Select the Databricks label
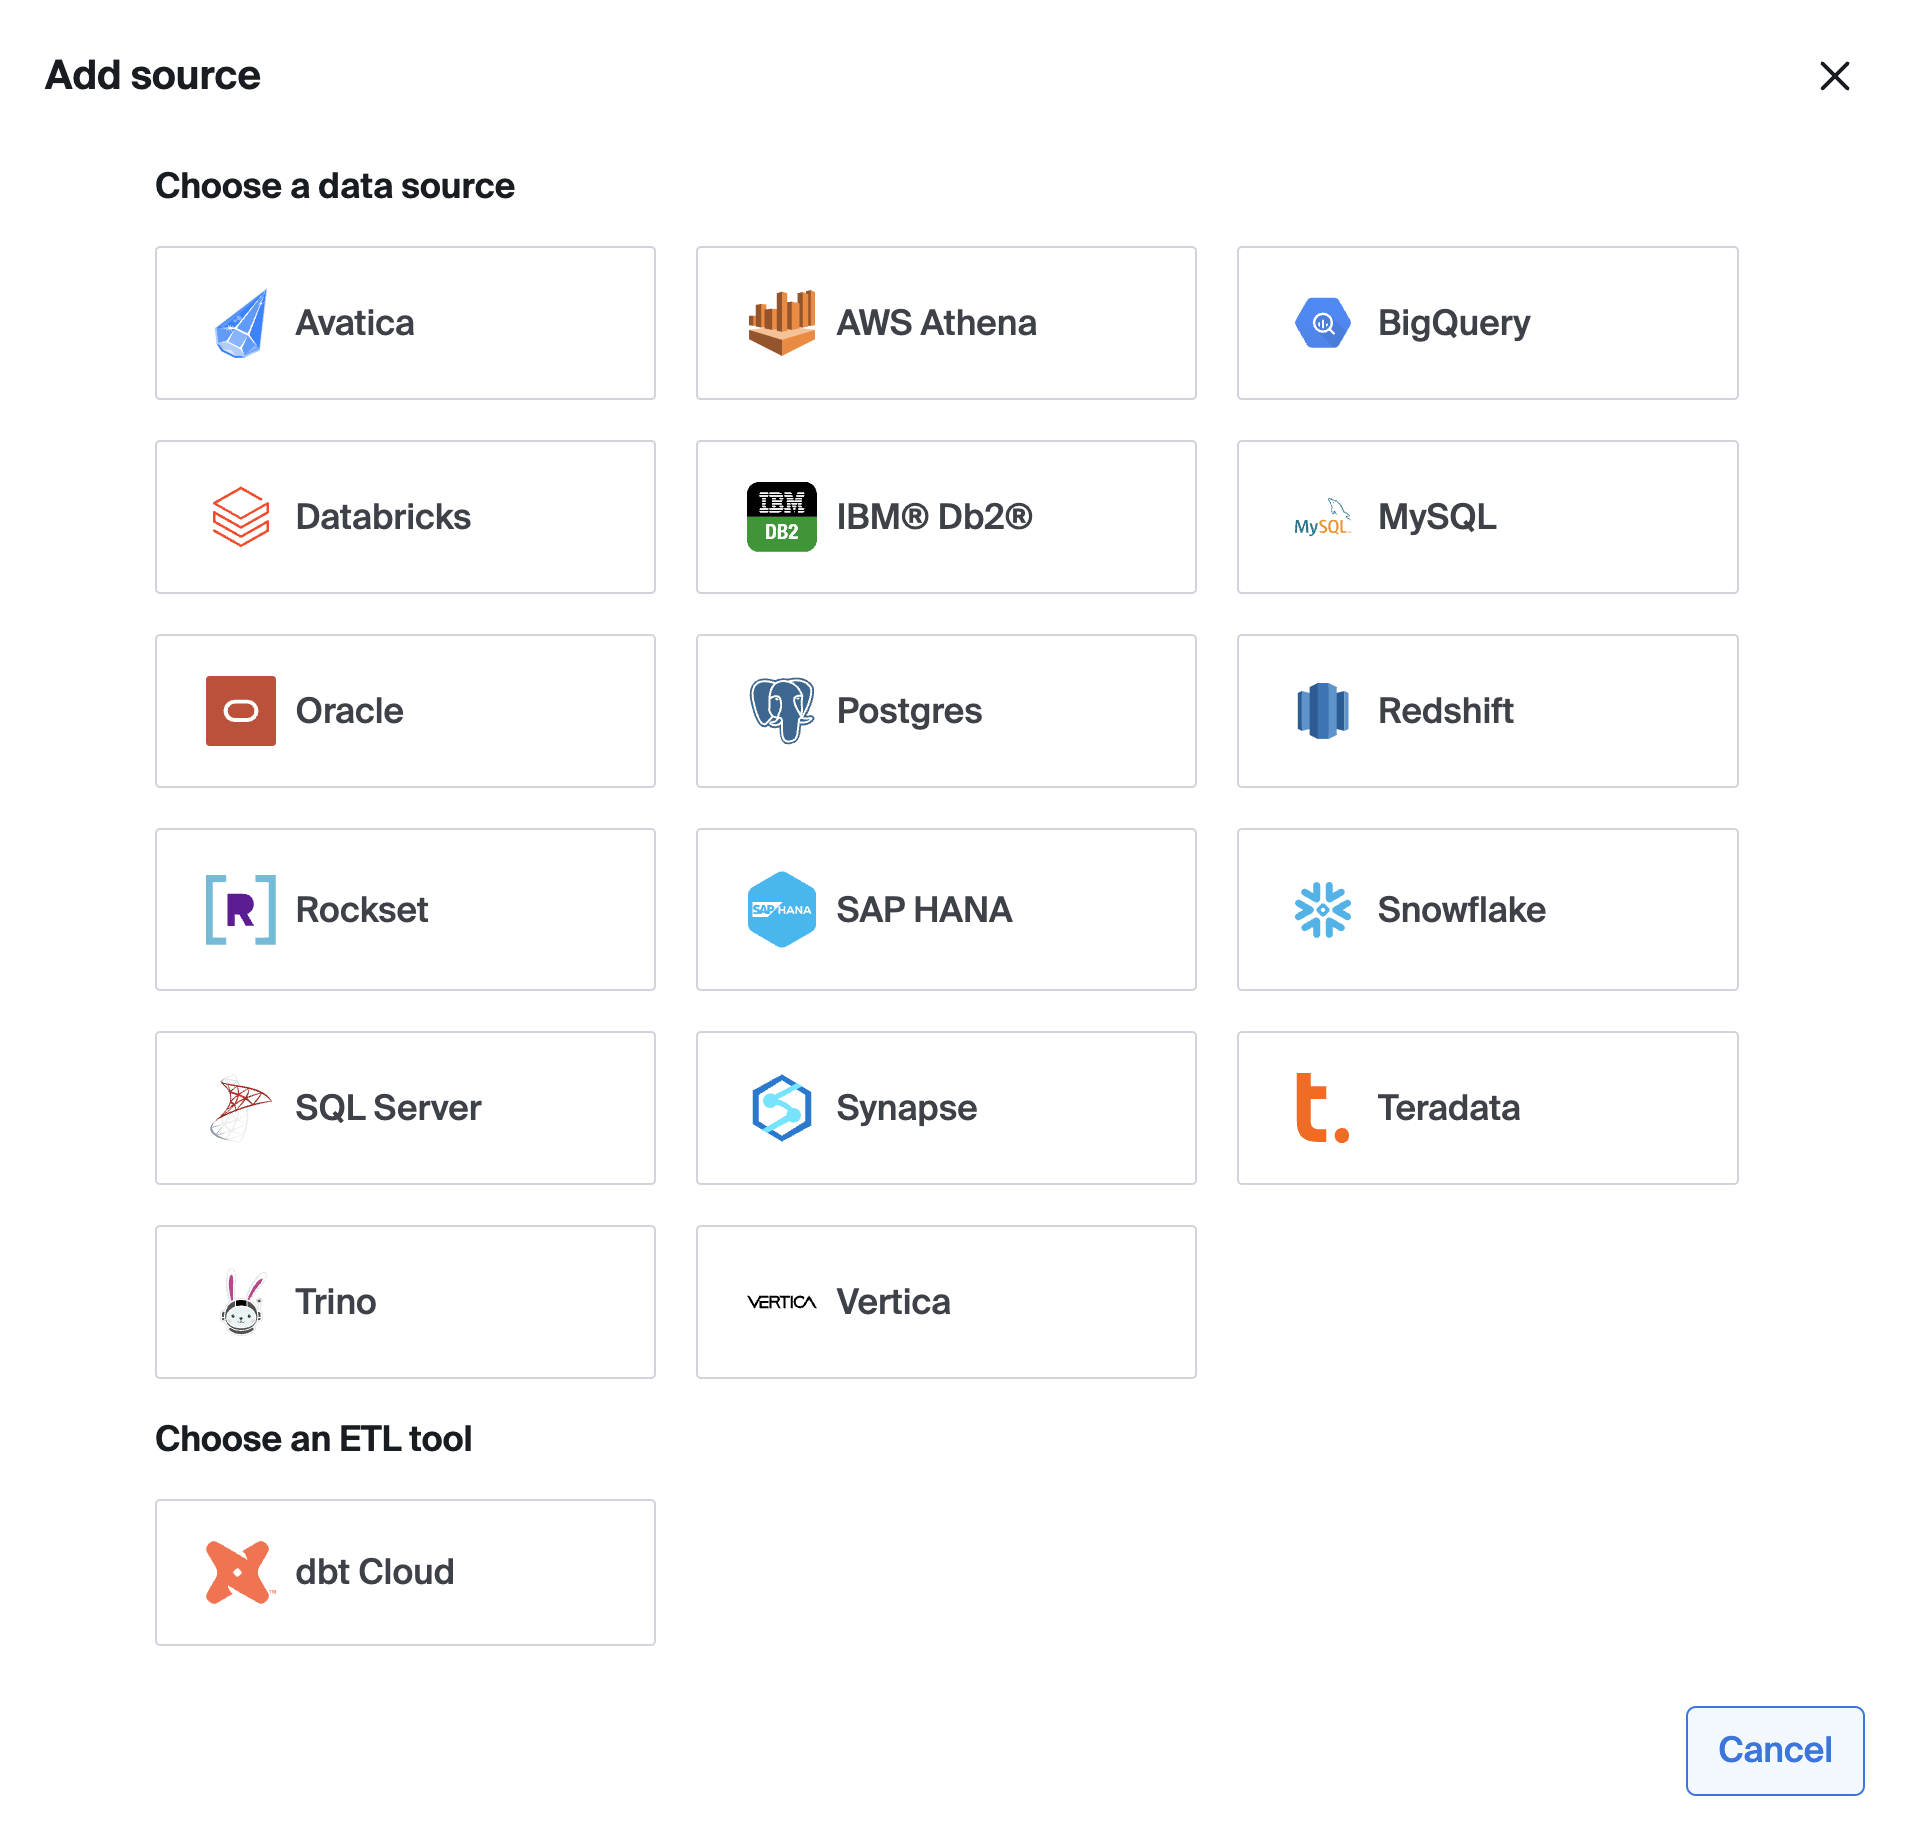This screenshot has width=1912, height=1842. (383, 517)
